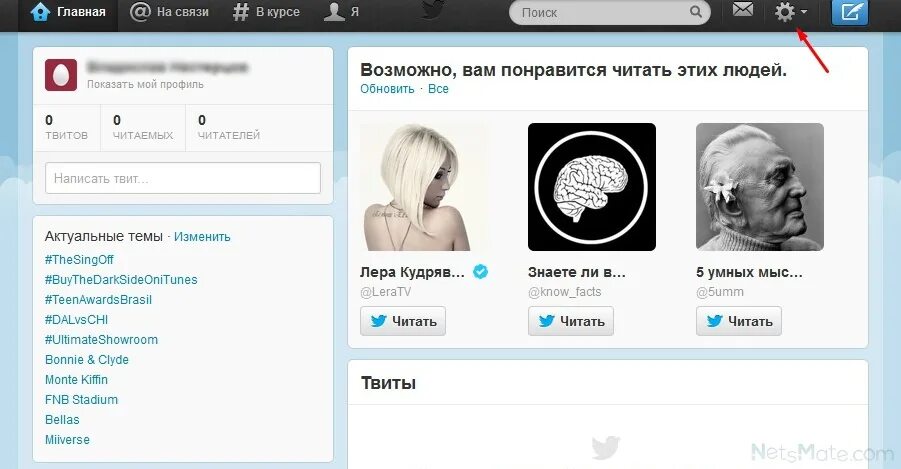
Task: Open trend #UltimateShowroom
Action: click(101, 340)
